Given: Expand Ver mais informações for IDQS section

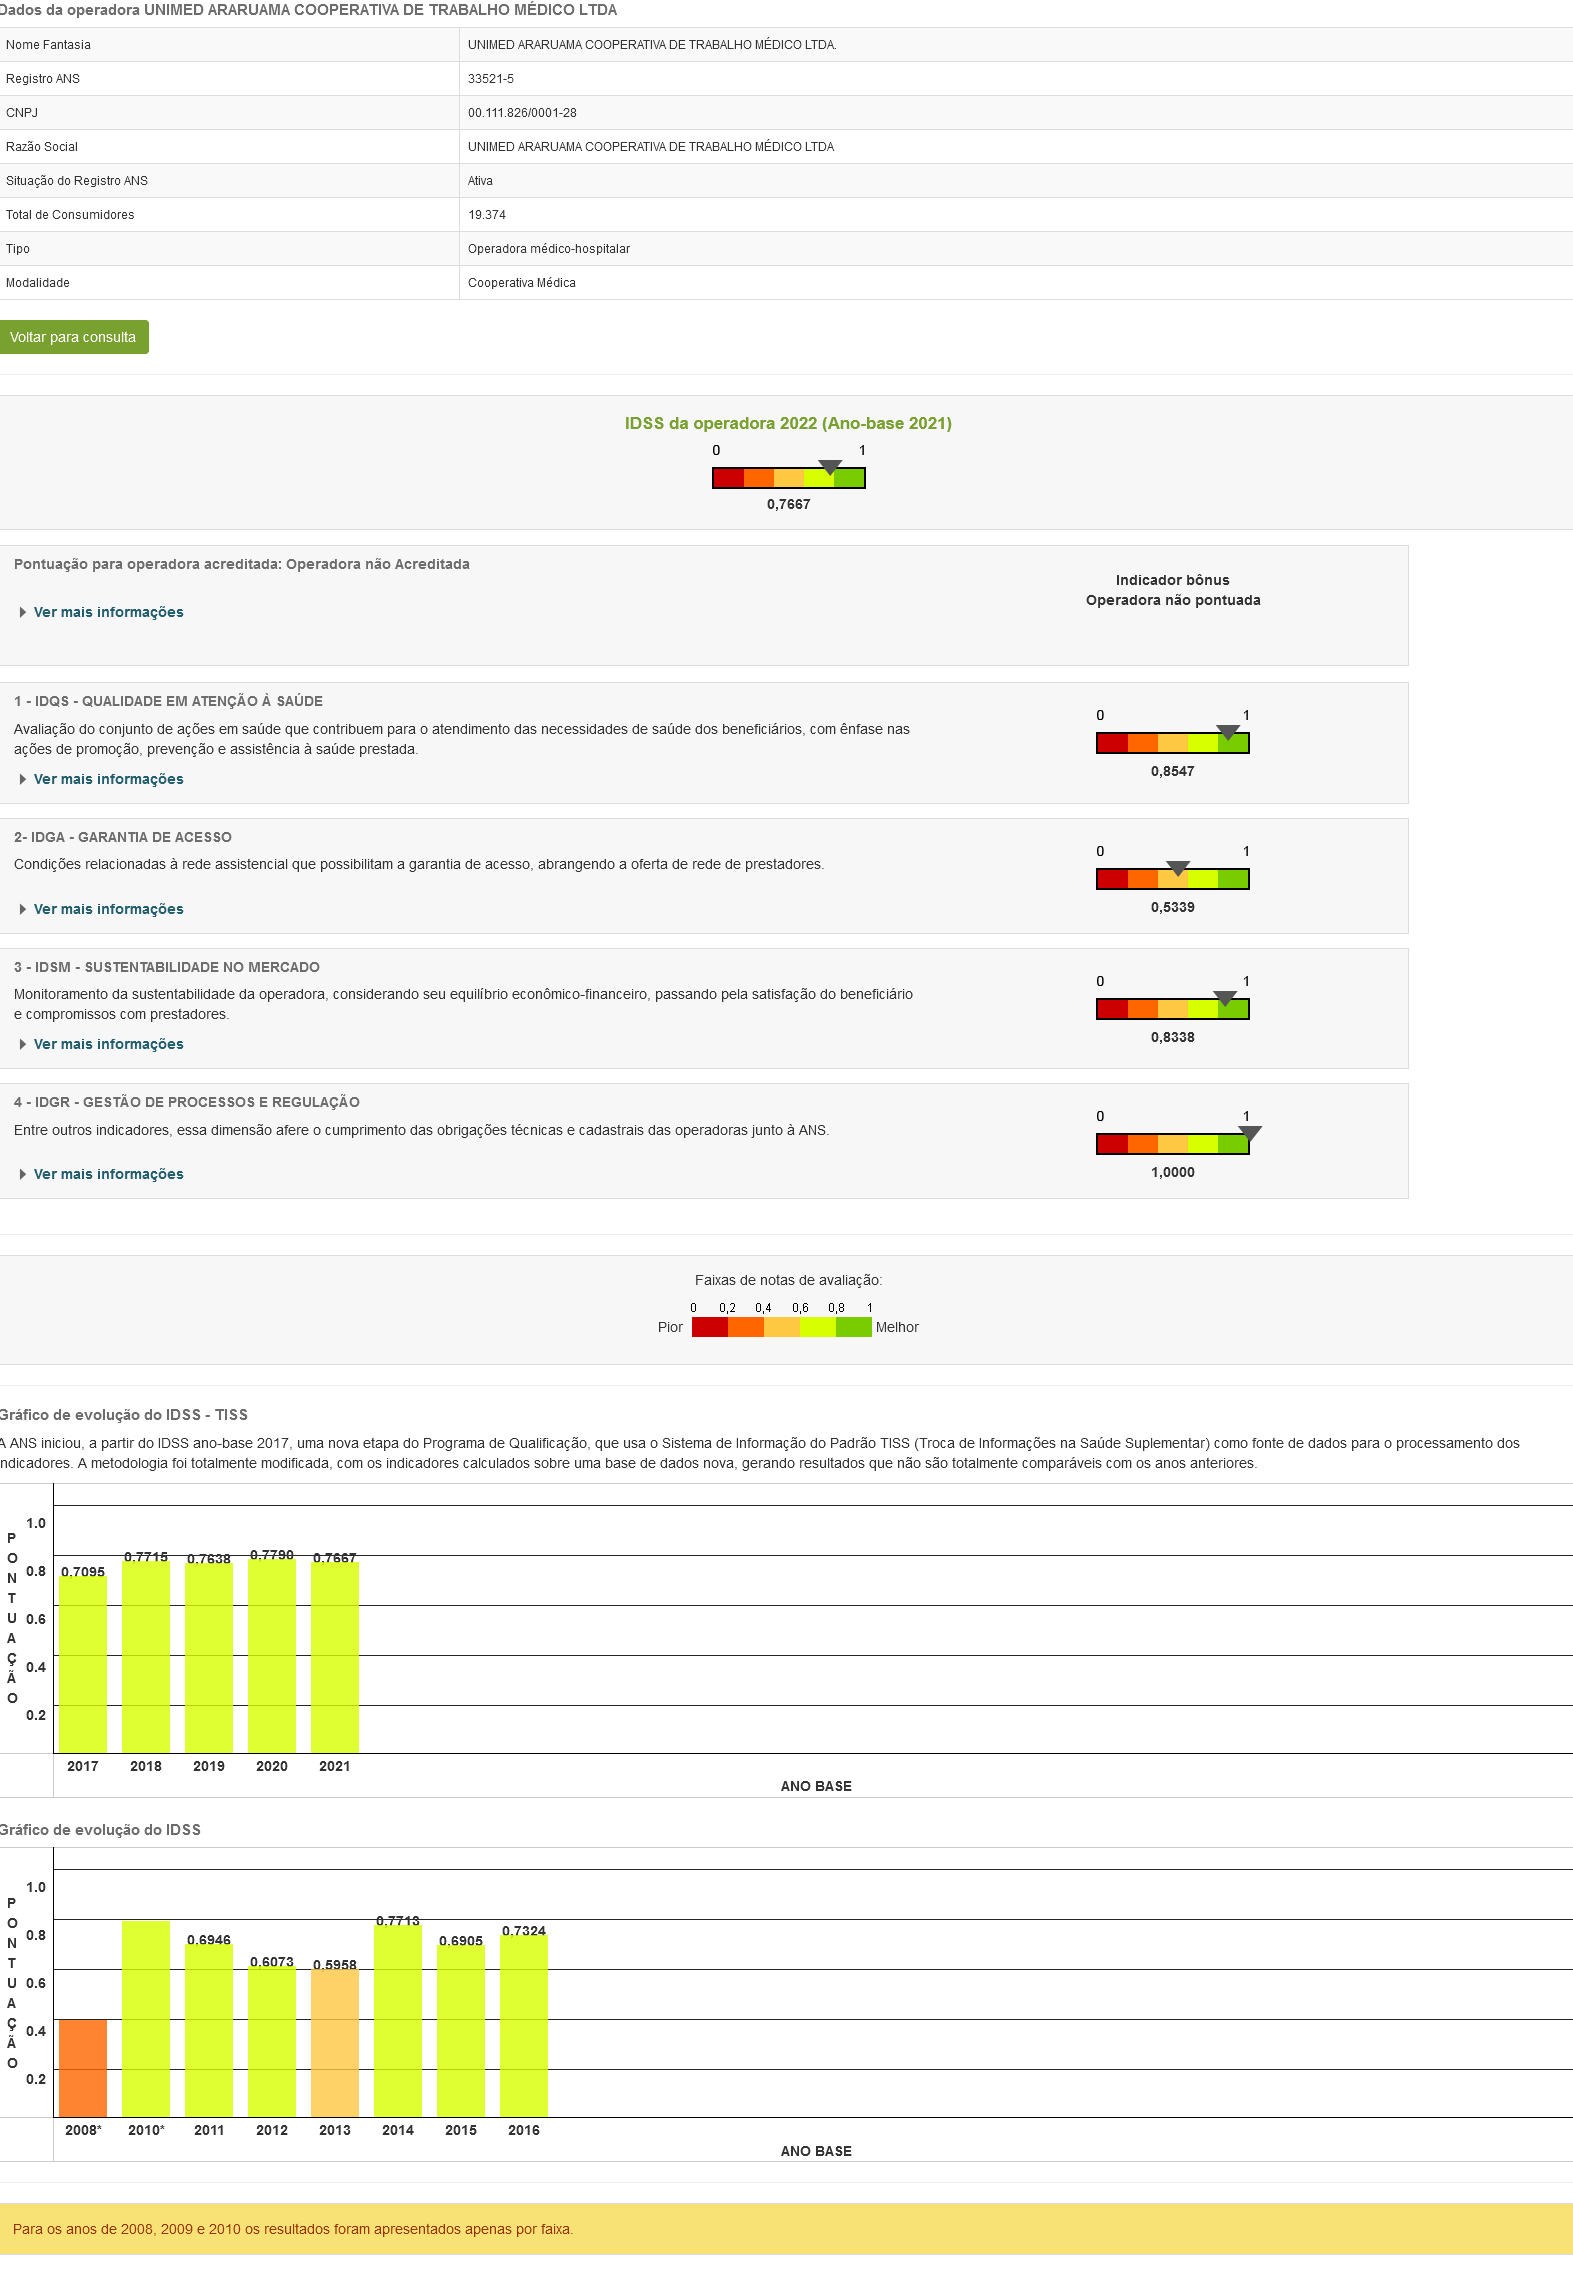Looking at the screenshot, I should pos(108,779).
